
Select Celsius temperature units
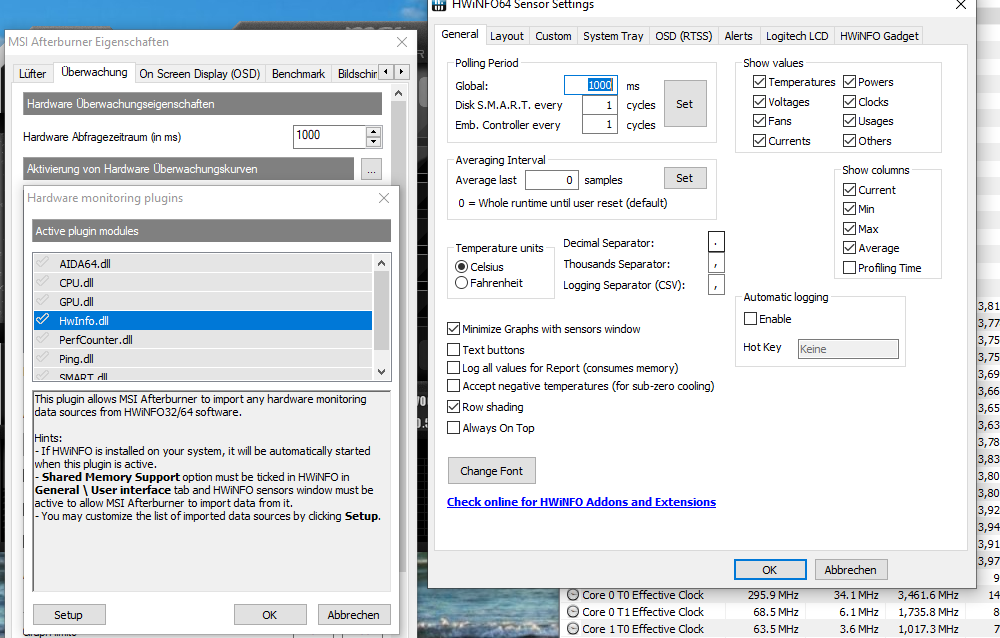point(462,267)
